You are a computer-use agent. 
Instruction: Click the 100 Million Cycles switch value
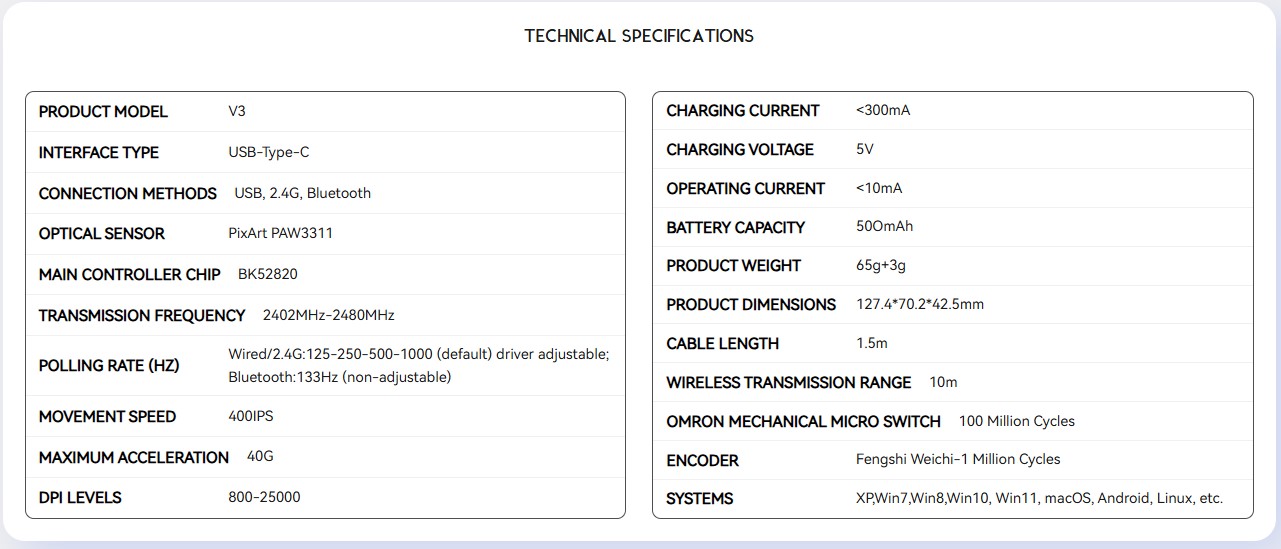pyautogui.click(x=1017, y=421)
